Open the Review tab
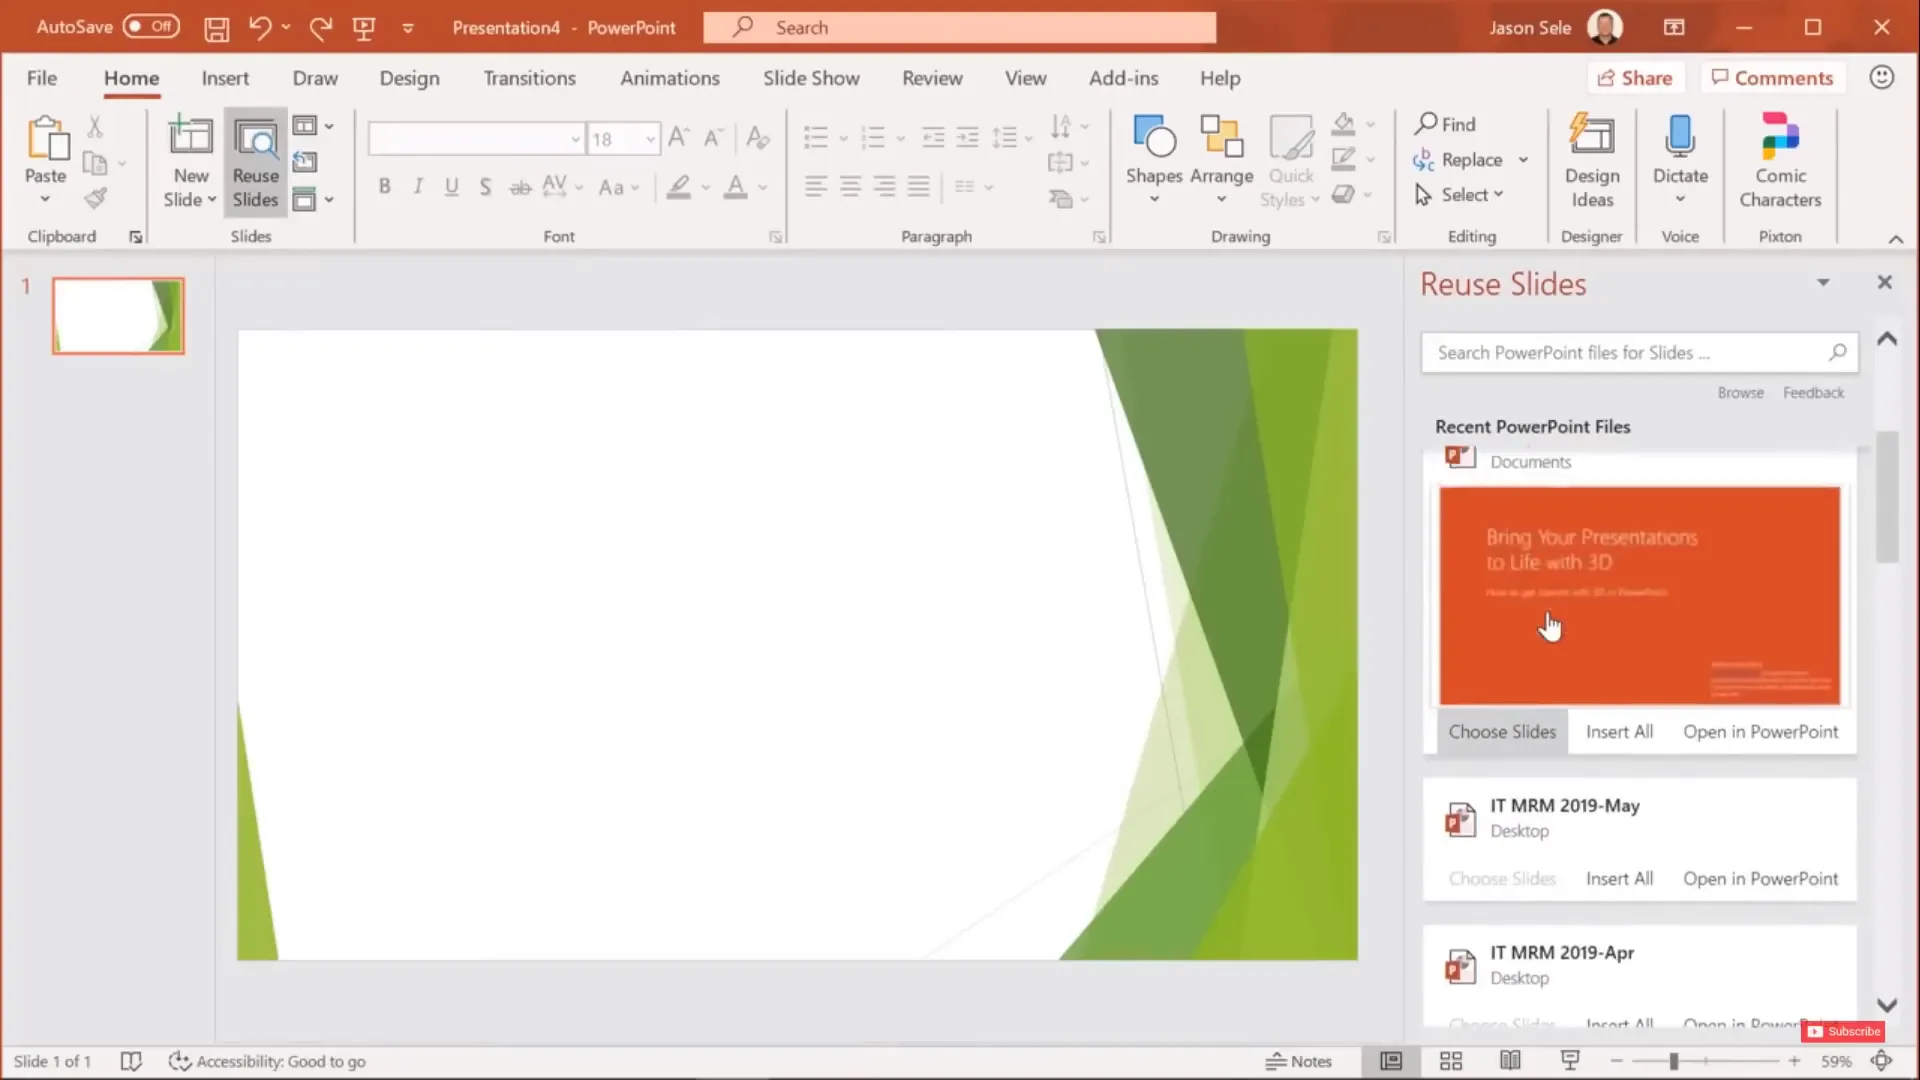Image resolution: width=1920 pixels, height=1080 pixels. 932,78
